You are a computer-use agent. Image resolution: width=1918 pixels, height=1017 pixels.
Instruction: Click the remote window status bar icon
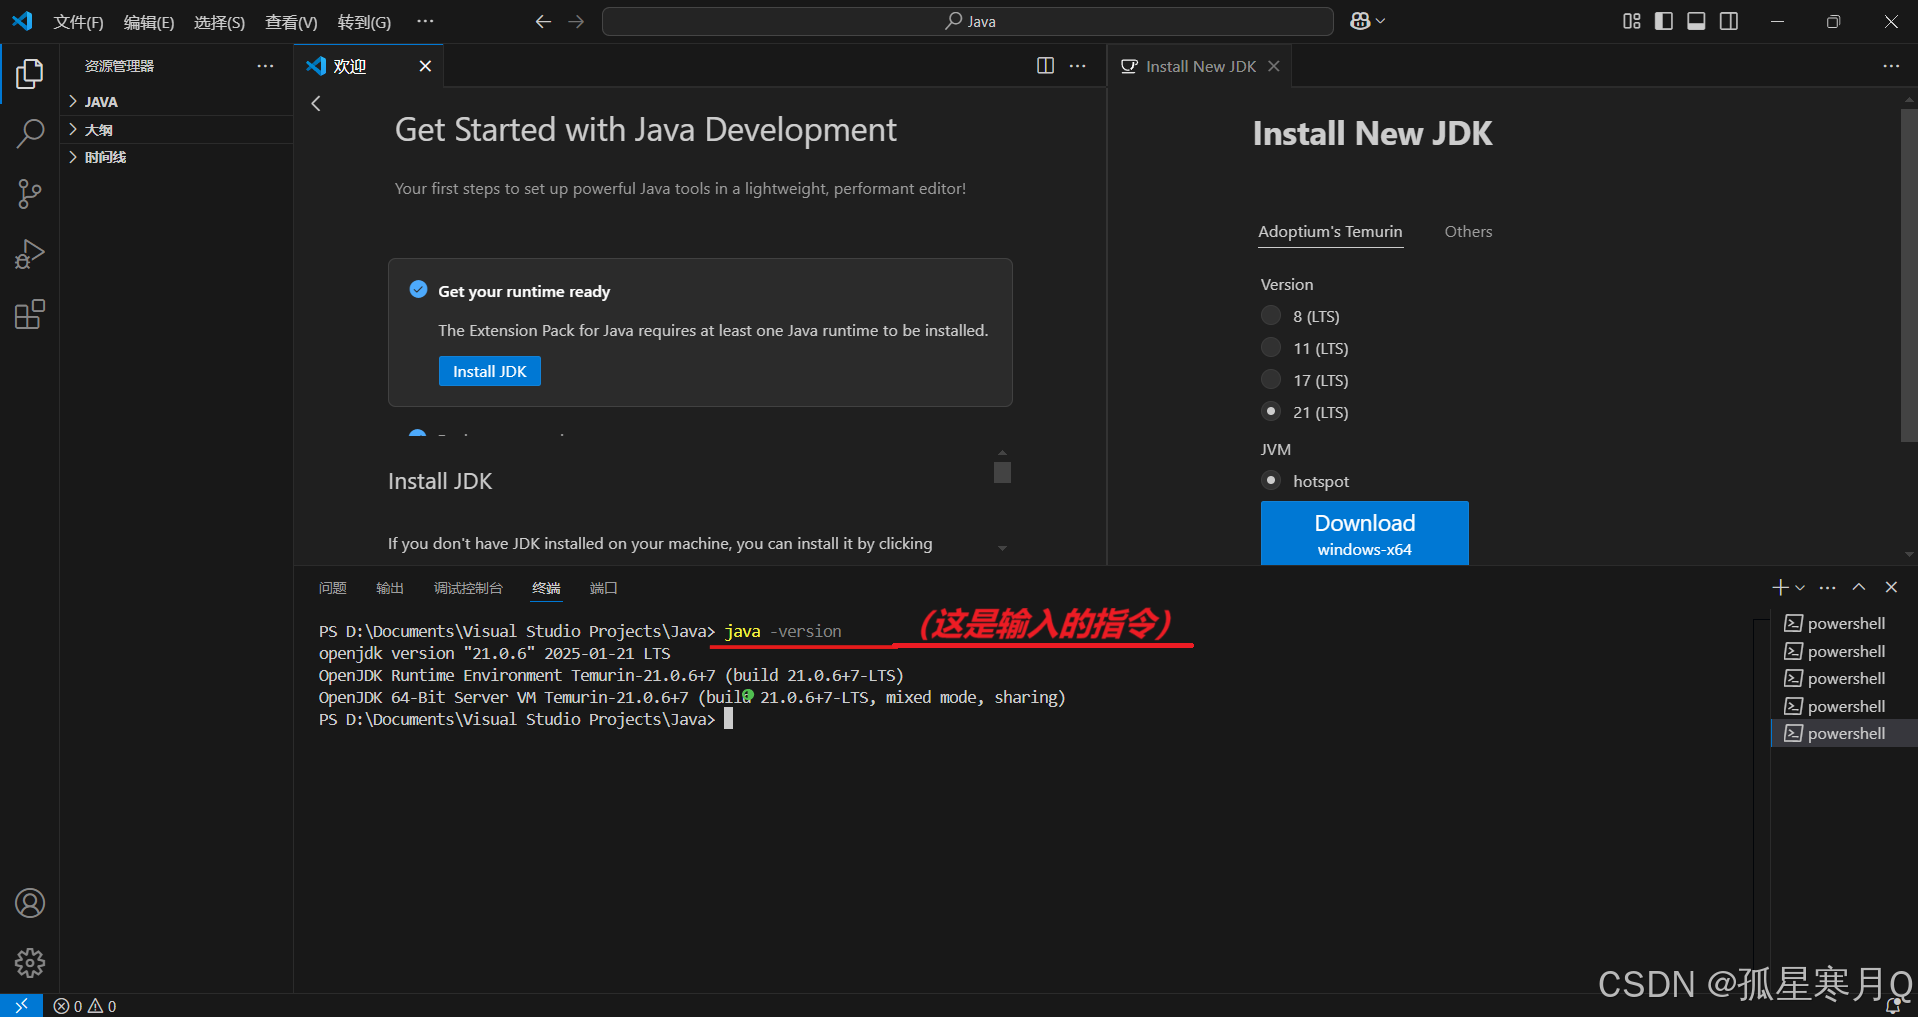(x=21, y=1006)
